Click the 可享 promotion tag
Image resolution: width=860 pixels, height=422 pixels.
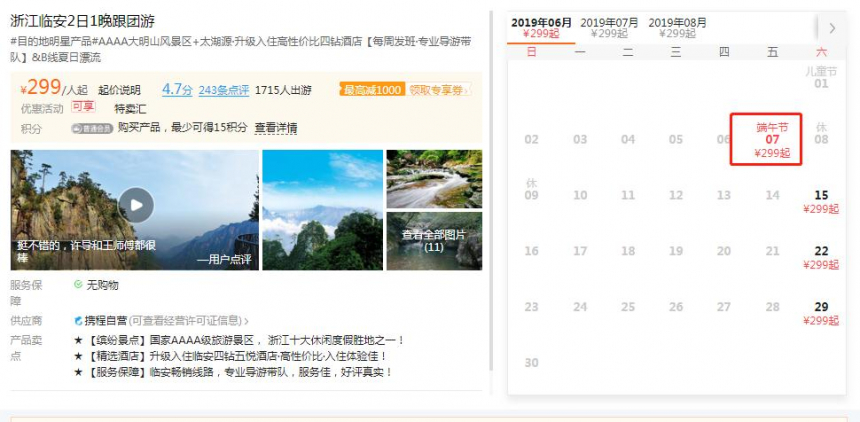point(83,107)
